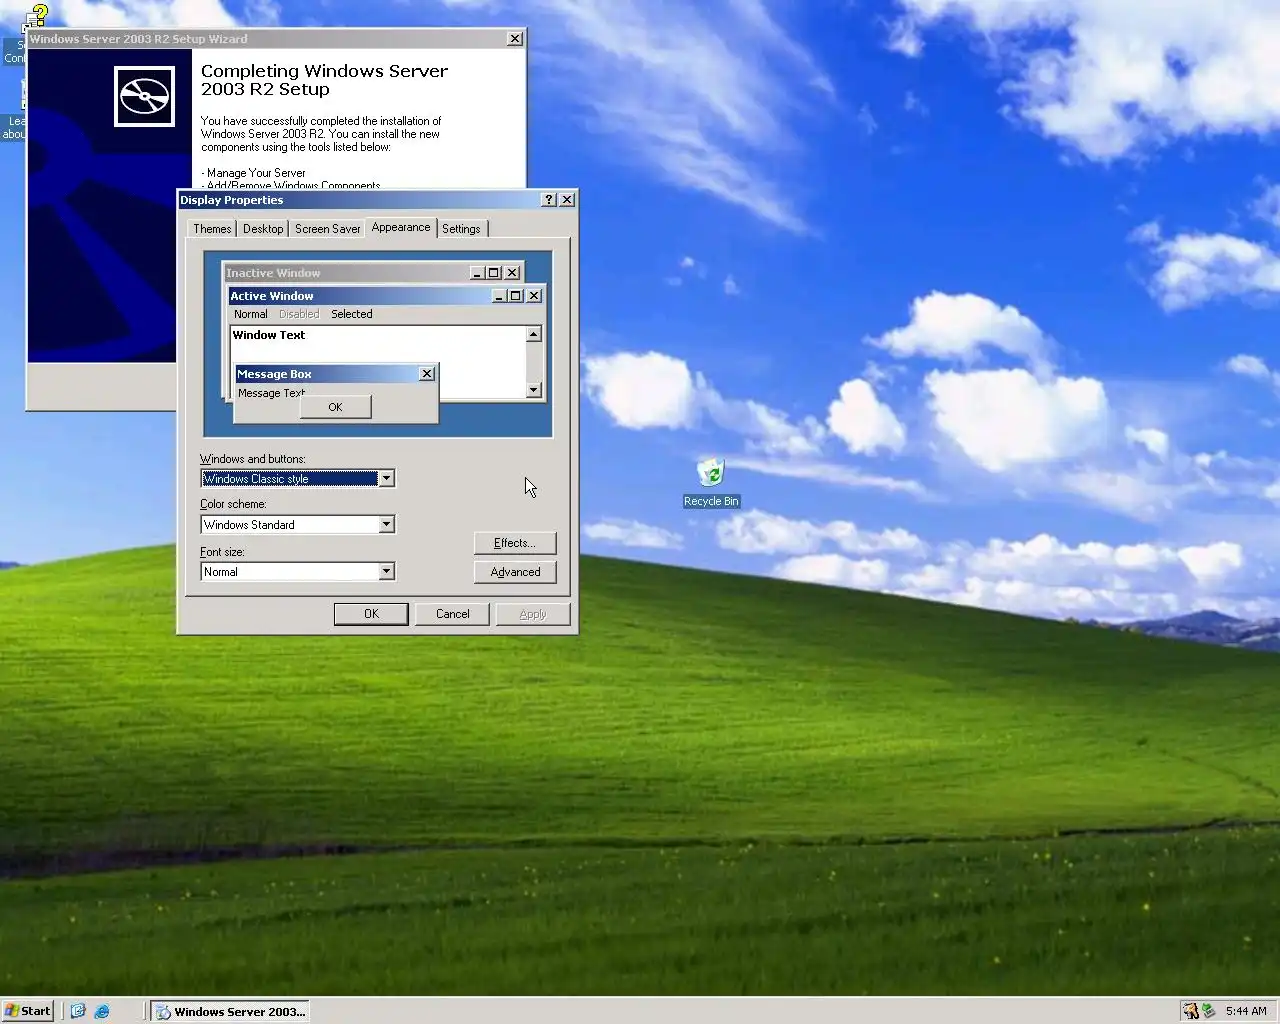Screen dimensions: 1280x1024
Task: Click the Completing Windows Server 2003 R2 Setup heading
Action: tap(324, 80)
